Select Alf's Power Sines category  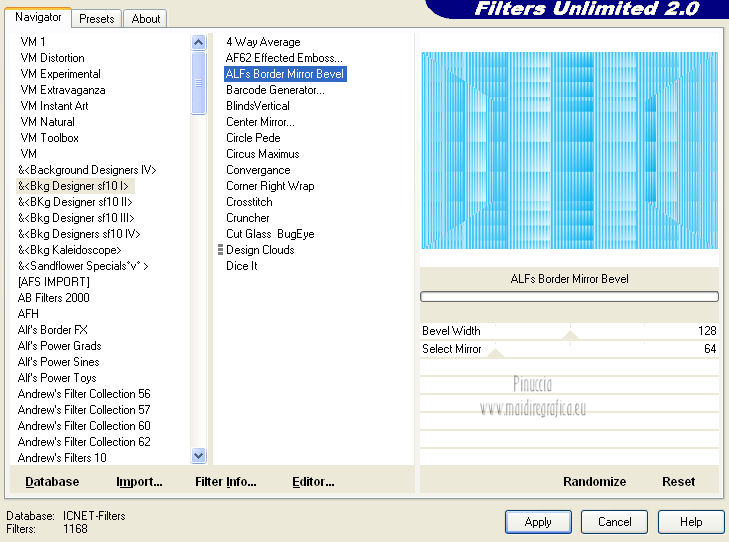[x=59, y=362]
